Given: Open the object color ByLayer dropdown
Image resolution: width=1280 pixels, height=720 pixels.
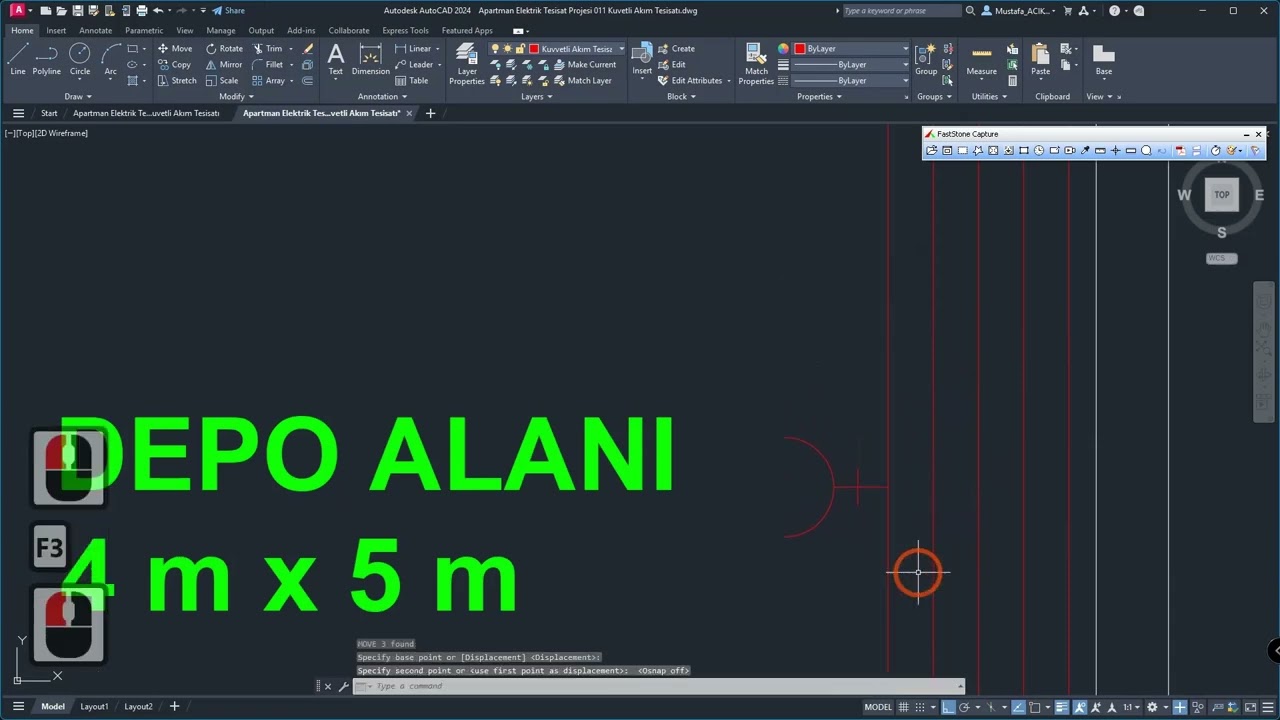Looking at the screenshot, I should tap(852, 48).
